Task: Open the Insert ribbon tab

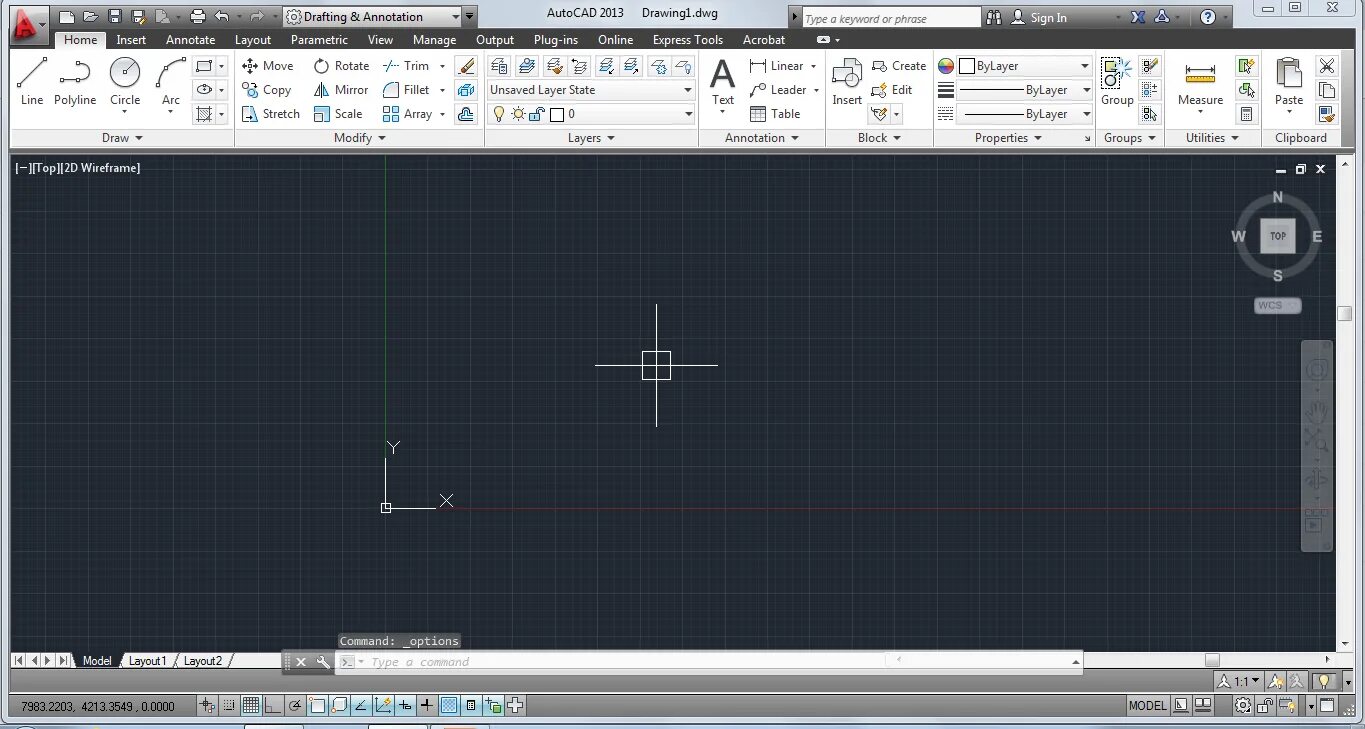Action: point(131,40)
